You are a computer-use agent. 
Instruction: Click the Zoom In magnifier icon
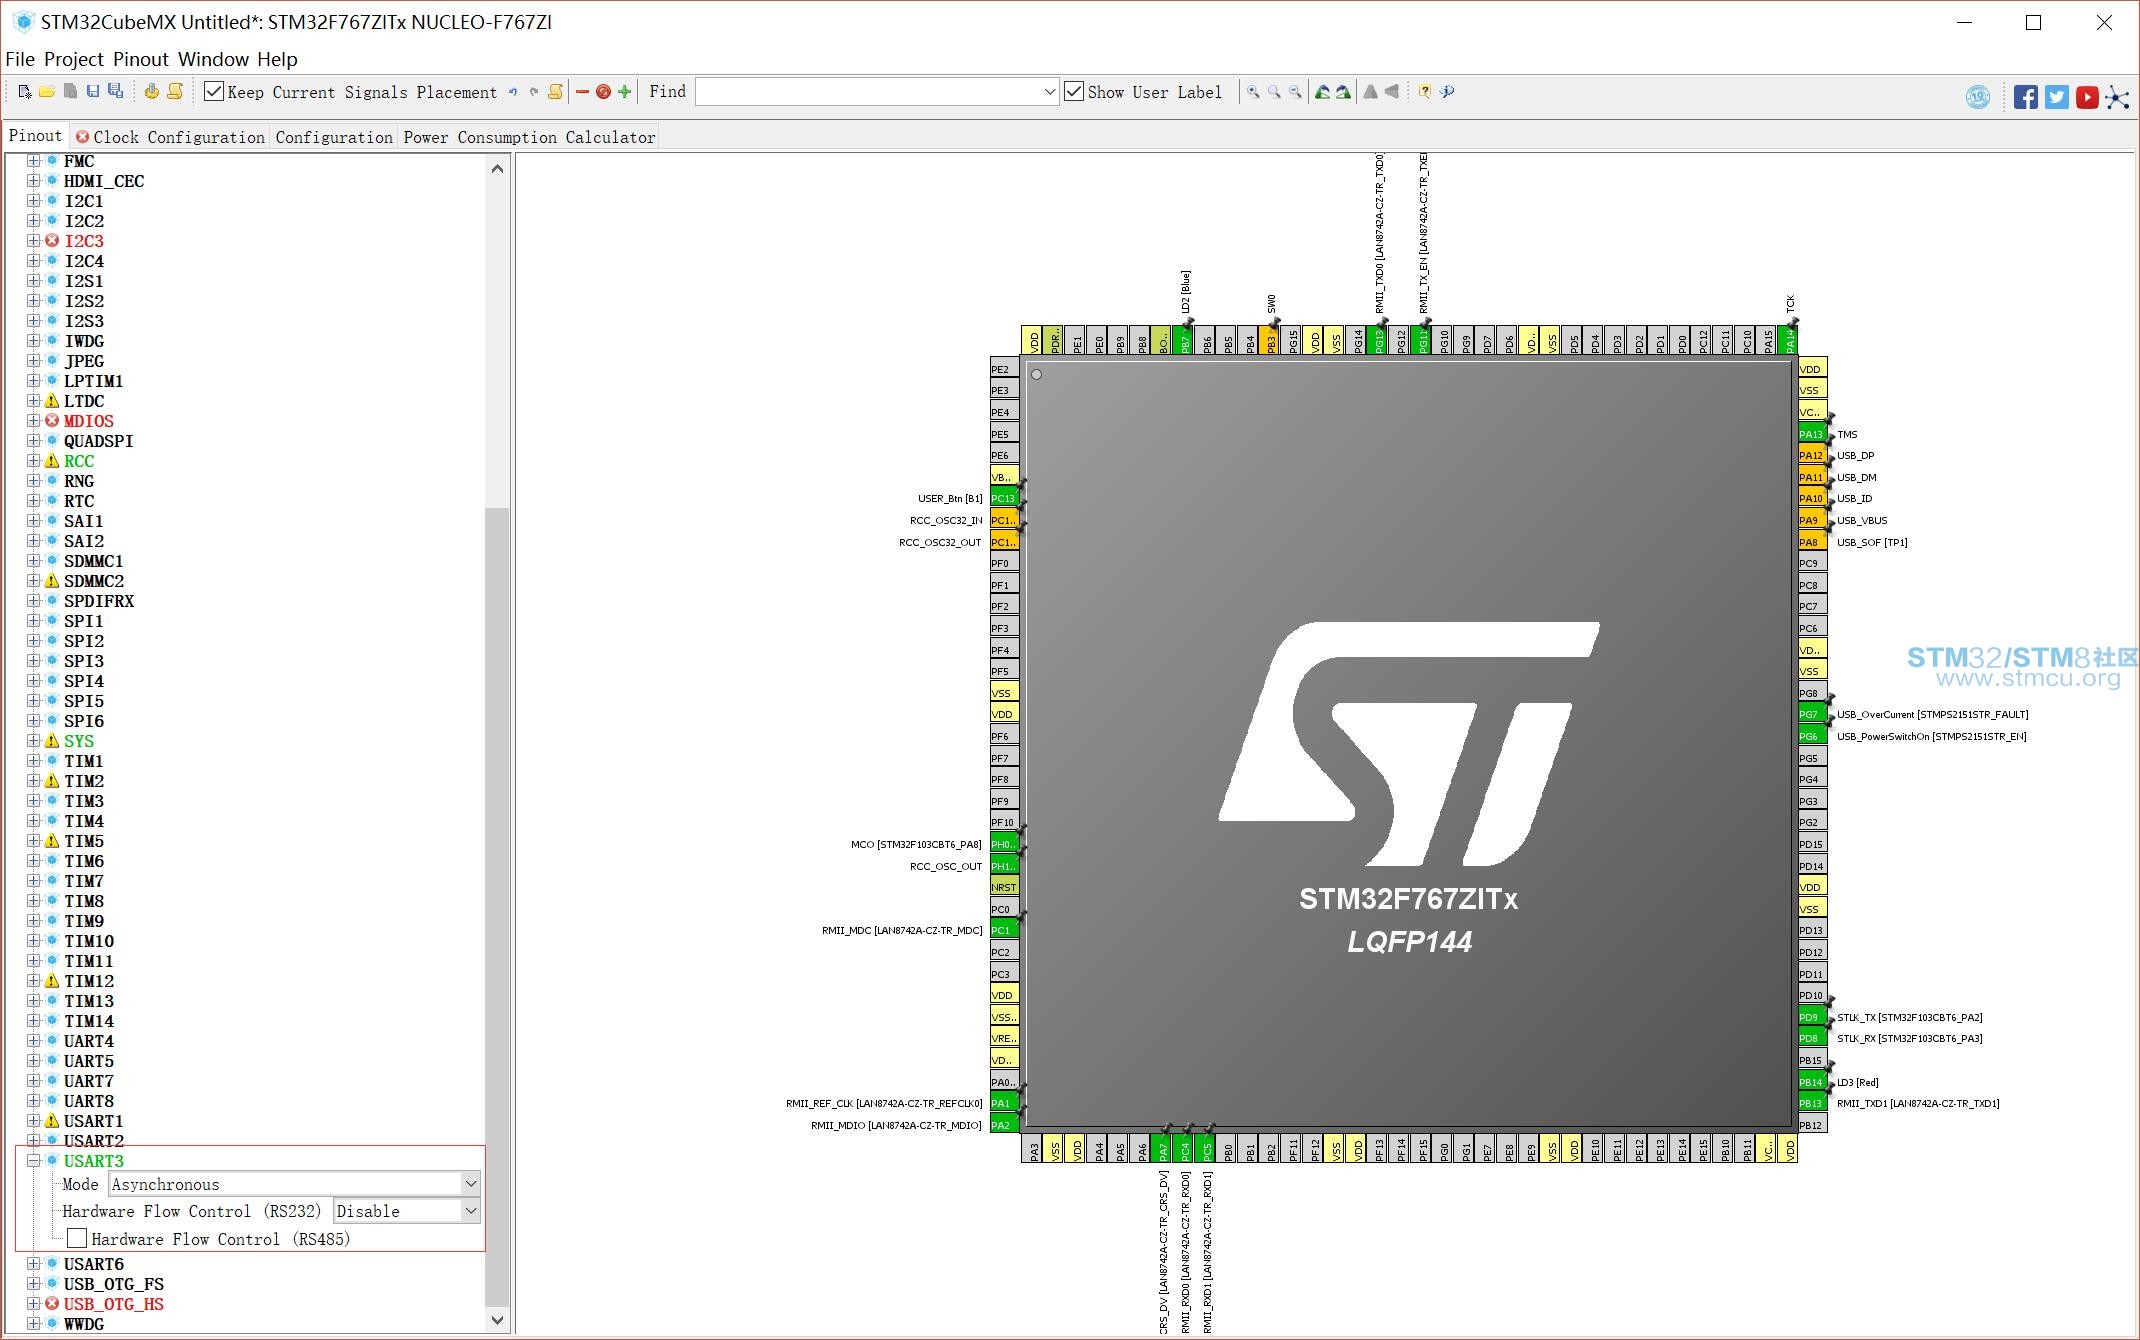click(x=1253, y=92)
